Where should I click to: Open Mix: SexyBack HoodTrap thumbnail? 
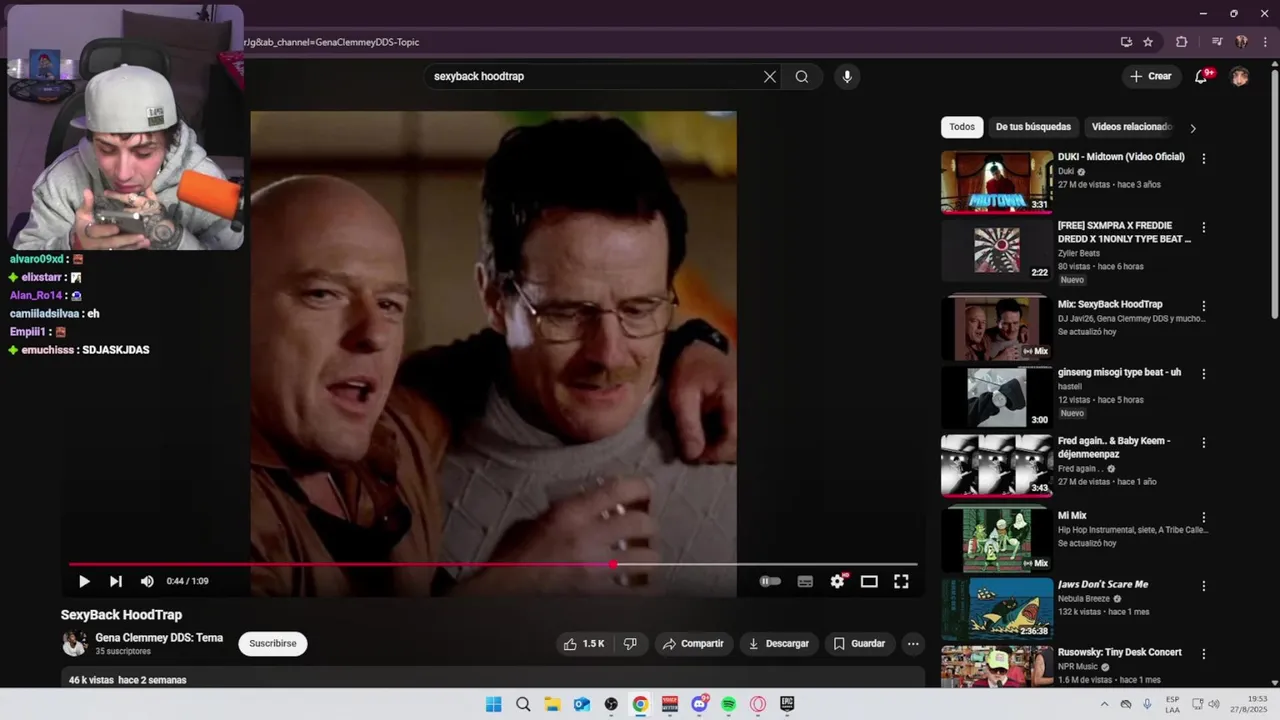tap(997, 329)
